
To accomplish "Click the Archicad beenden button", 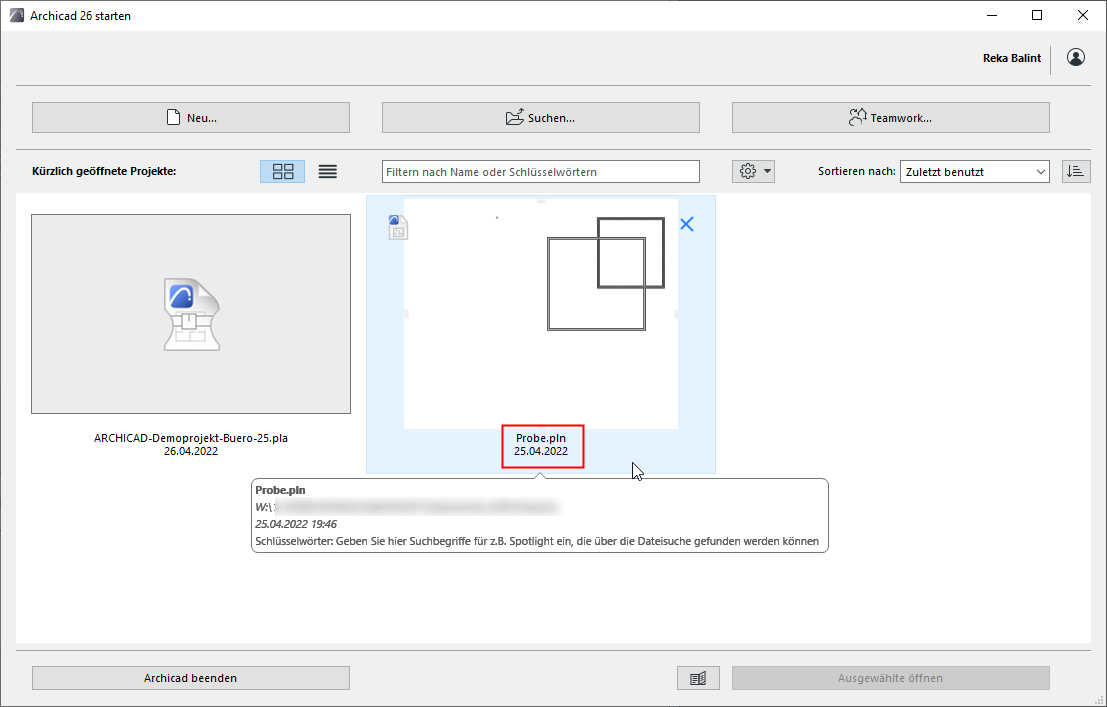I will click(191, 678).
